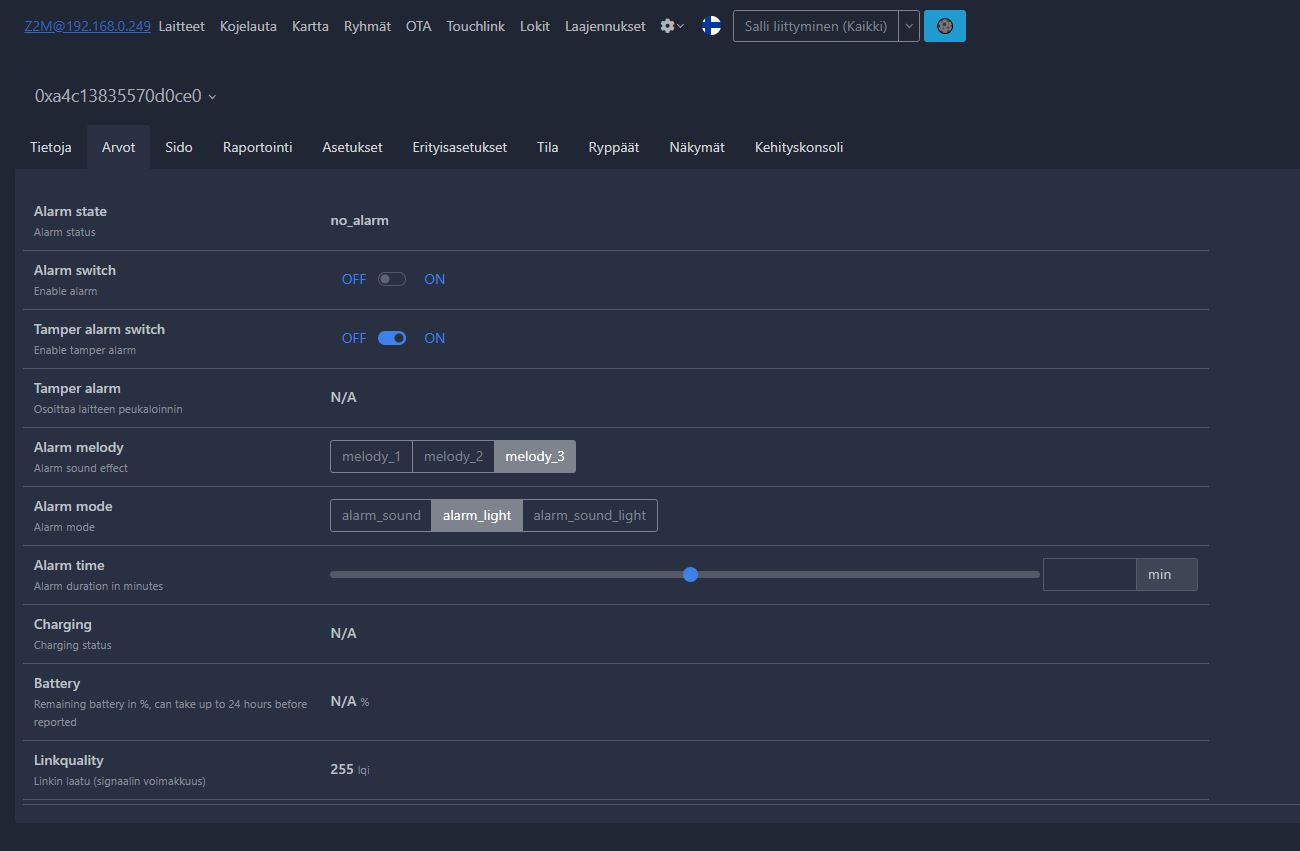Expand the permit join dropdown arrow
Image resolution: width=1300 pixels, height=851 pixels.
908,26
